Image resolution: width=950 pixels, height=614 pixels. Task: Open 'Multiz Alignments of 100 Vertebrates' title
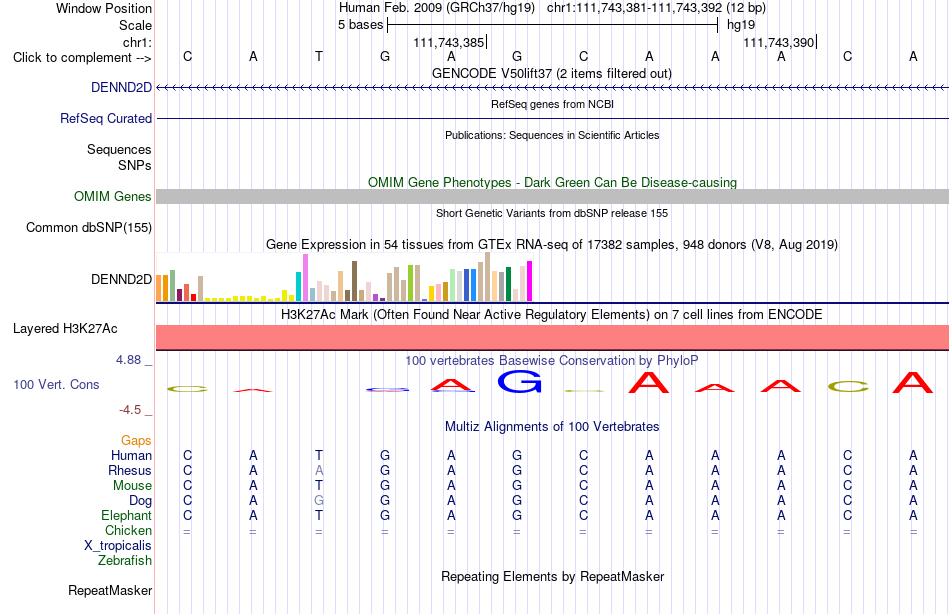(552, 426)
